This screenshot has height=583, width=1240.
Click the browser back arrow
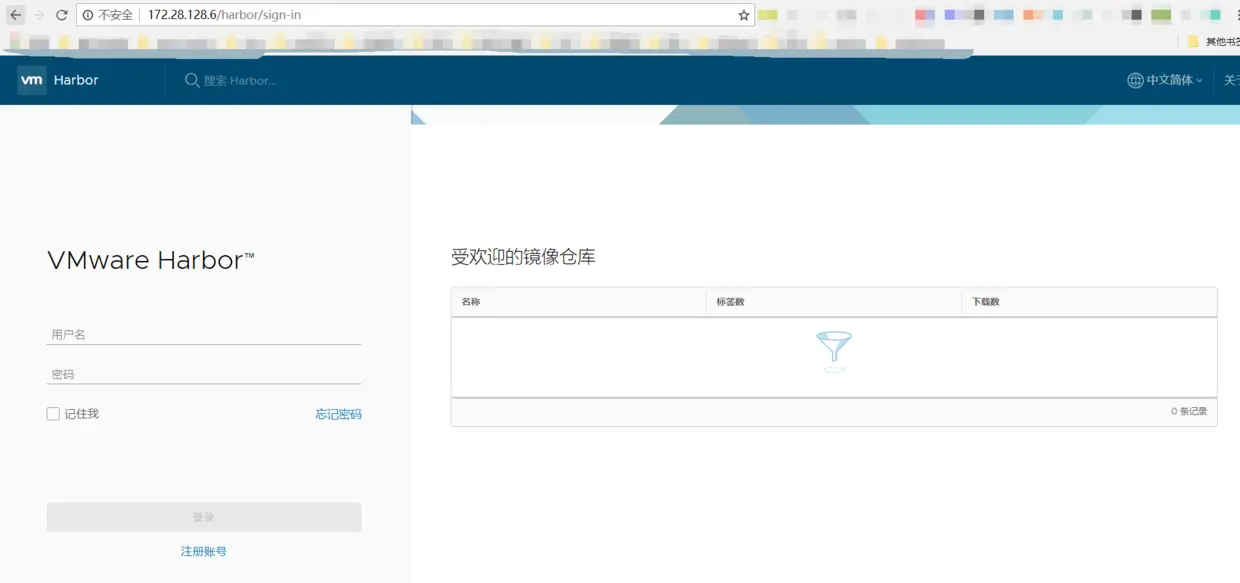pyautogui.click(x=15, y=15)
